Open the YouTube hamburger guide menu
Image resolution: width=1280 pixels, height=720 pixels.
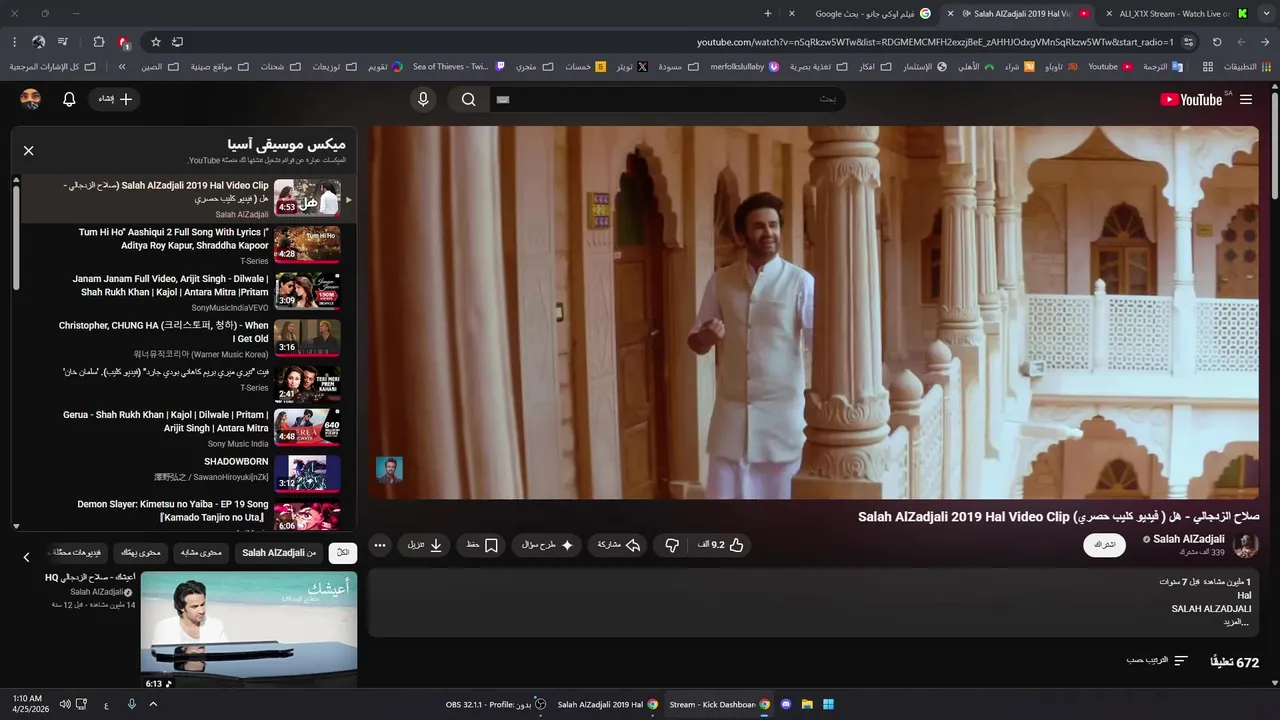pyautogui.click(x=1245, y=99)
